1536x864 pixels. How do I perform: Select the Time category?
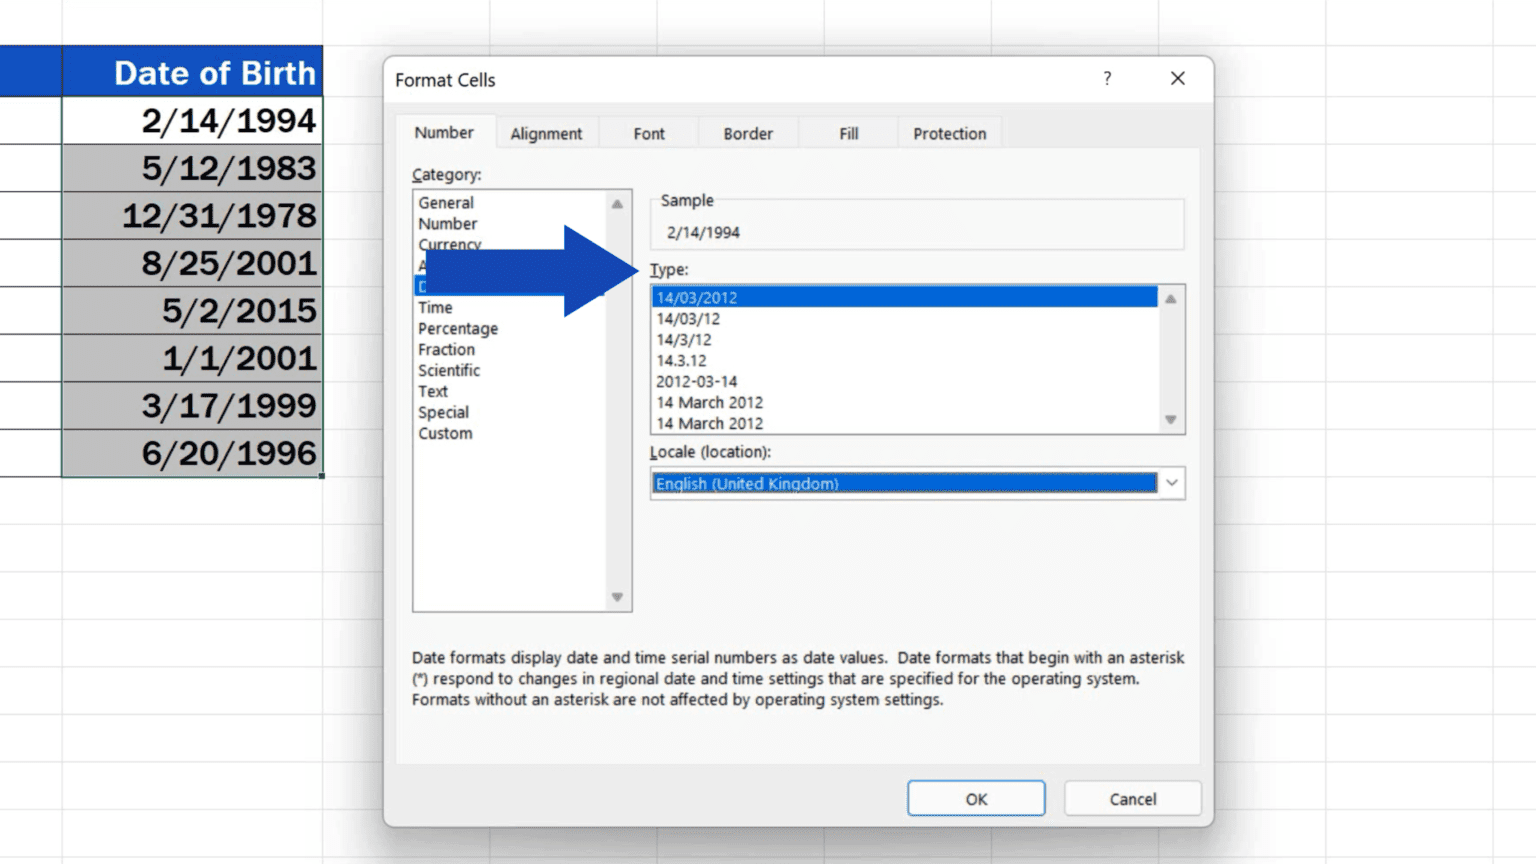click(x=435, y=307)
